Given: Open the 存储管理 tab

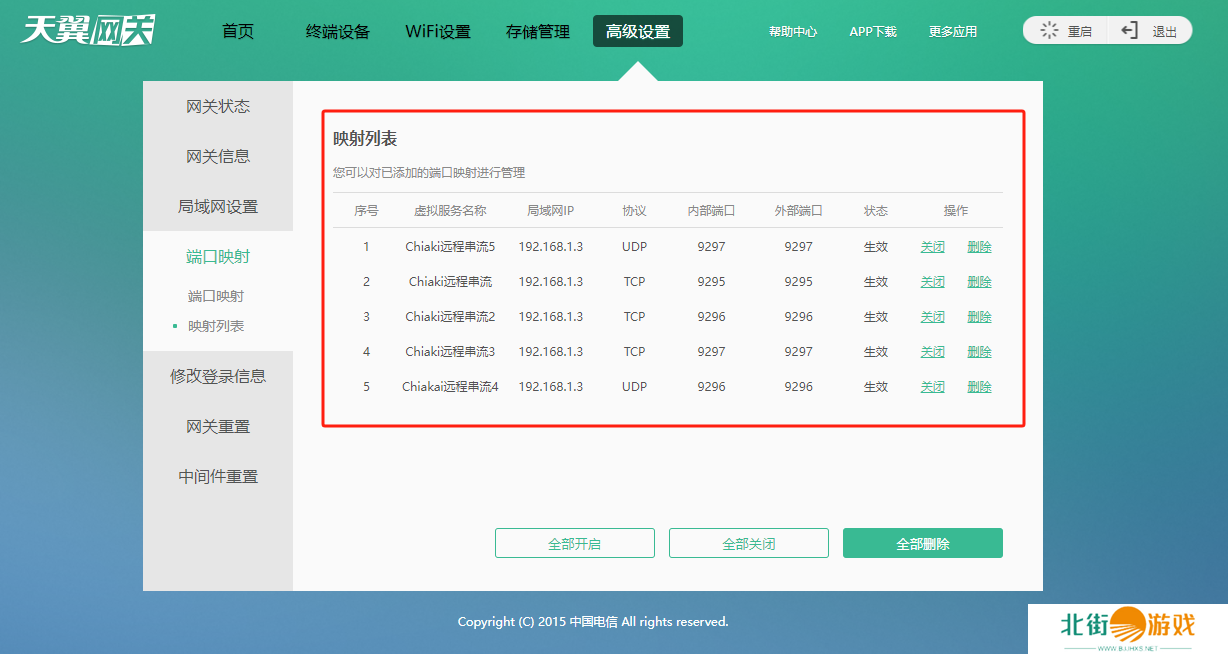Looking at the screenshot, I should pos(538,31).
